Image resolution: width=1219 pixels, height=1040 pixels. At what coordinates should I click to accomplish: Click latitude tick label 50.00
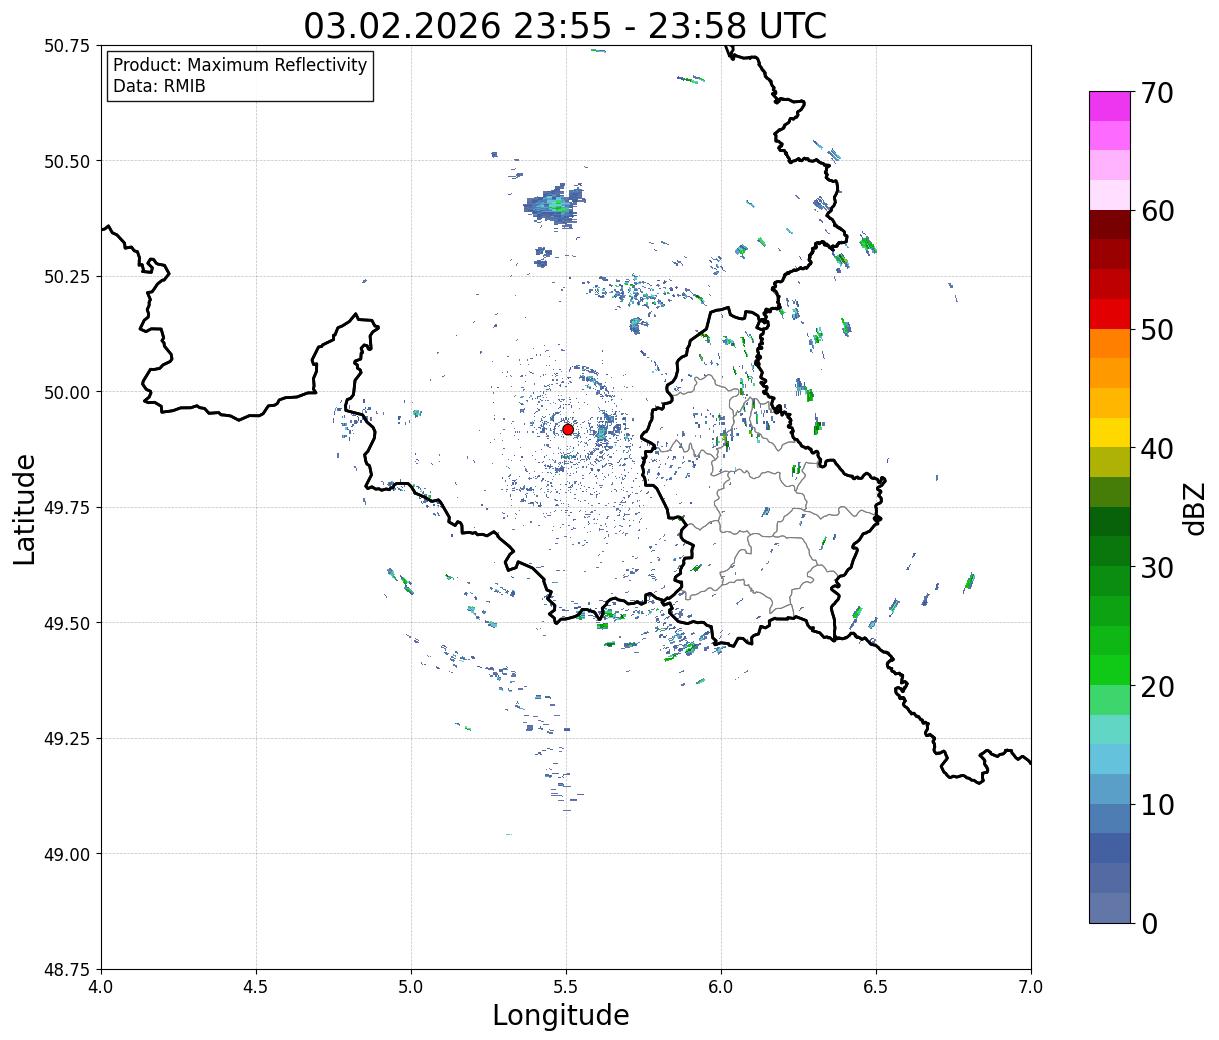click(67, 392)
